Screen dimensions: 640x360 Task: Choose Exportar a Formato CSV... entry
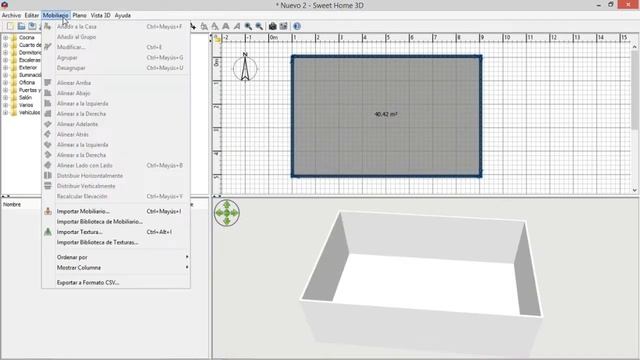point(116,282)
